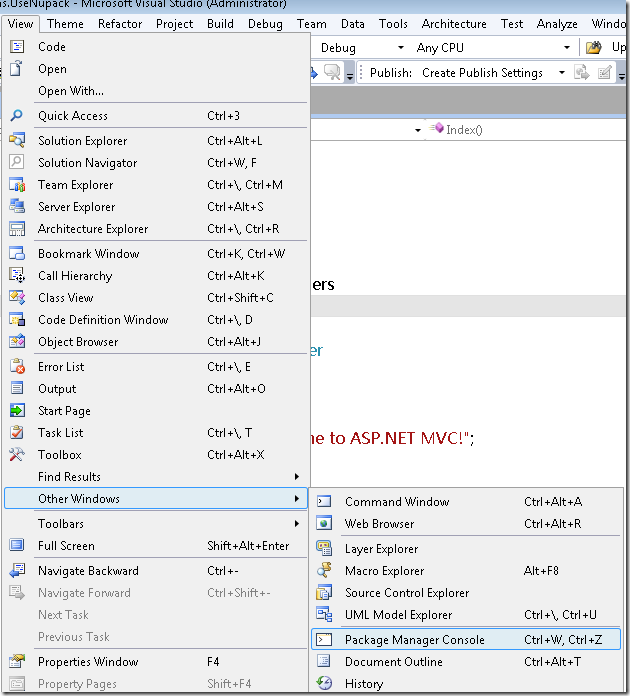
Task: Choose Document Outline in submenu
Action: (x=466, y=661)
